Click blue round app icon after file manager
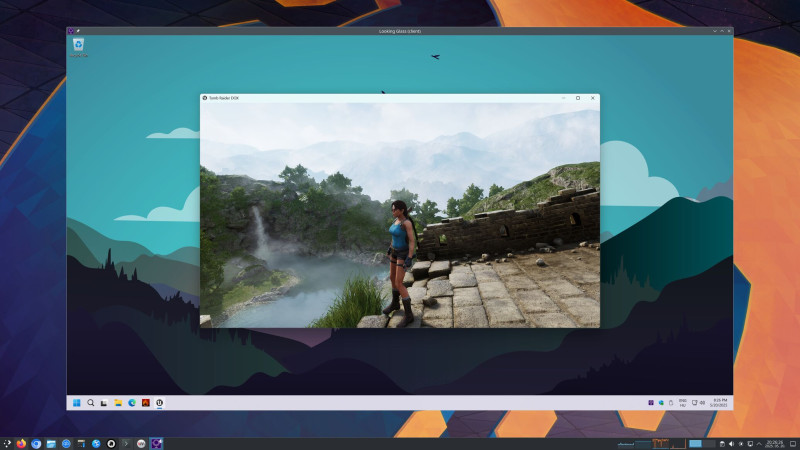 point(66,444)
